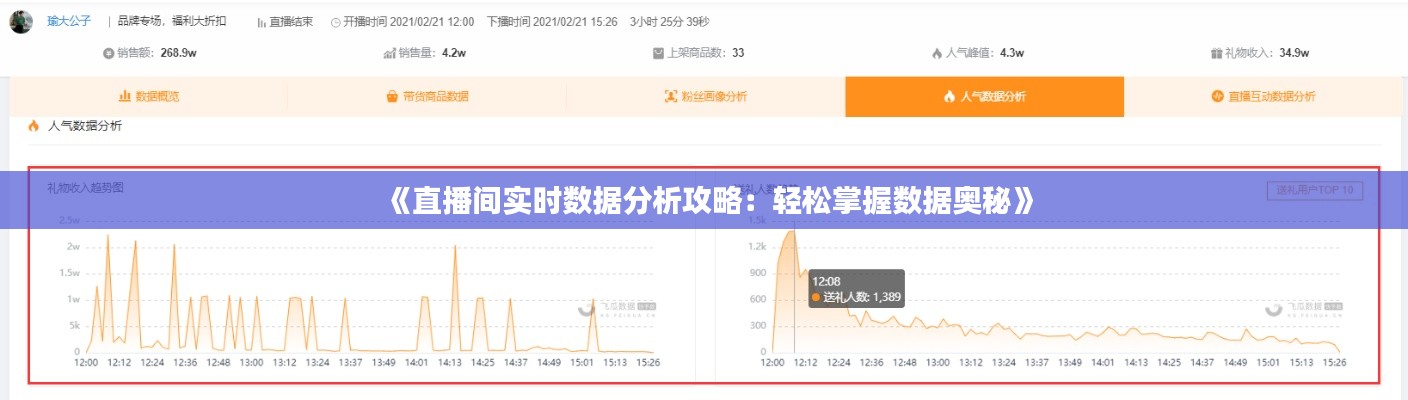Click the popularity peak value 4.3w
Screen dimensions: 1408x400
[x=1011, y=53]
